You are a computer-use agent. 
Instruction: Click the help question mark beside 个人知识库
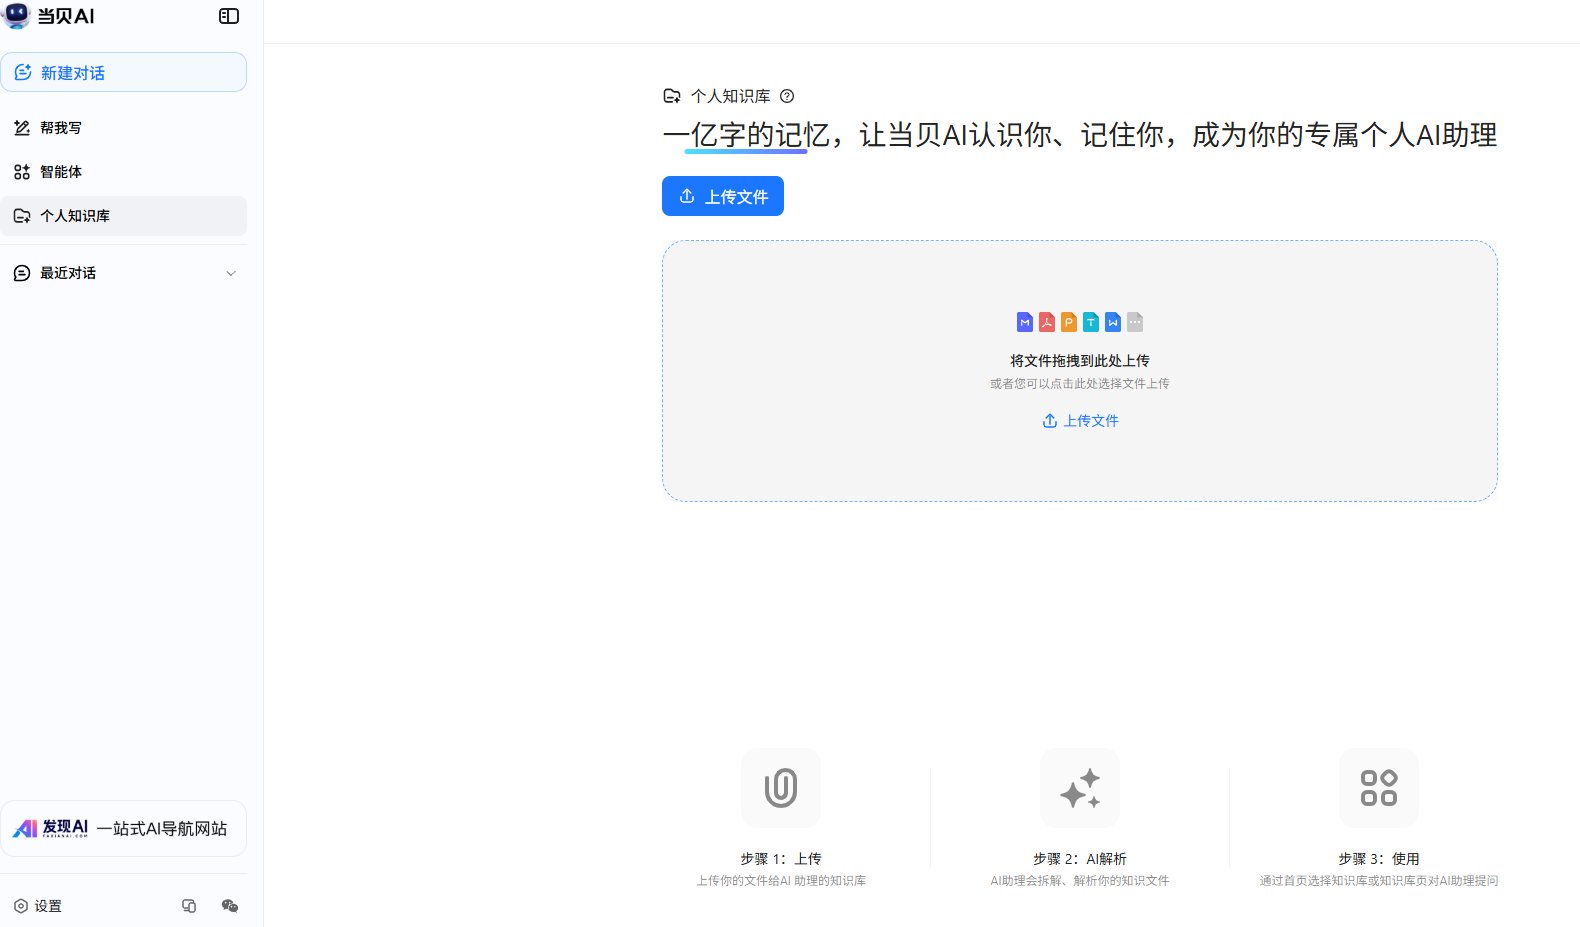point(787,96)
